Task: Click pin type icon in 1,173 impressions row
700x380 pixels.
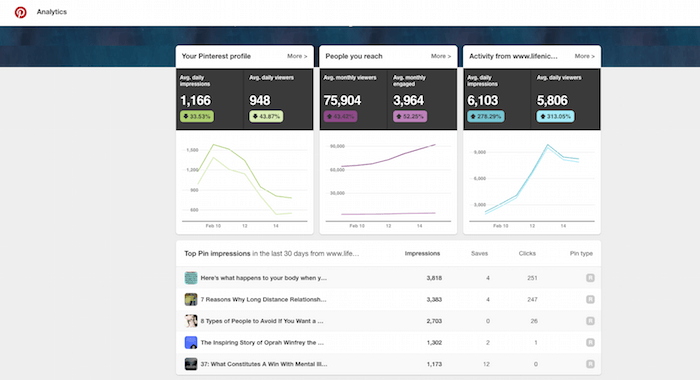Action: (590, 364)
